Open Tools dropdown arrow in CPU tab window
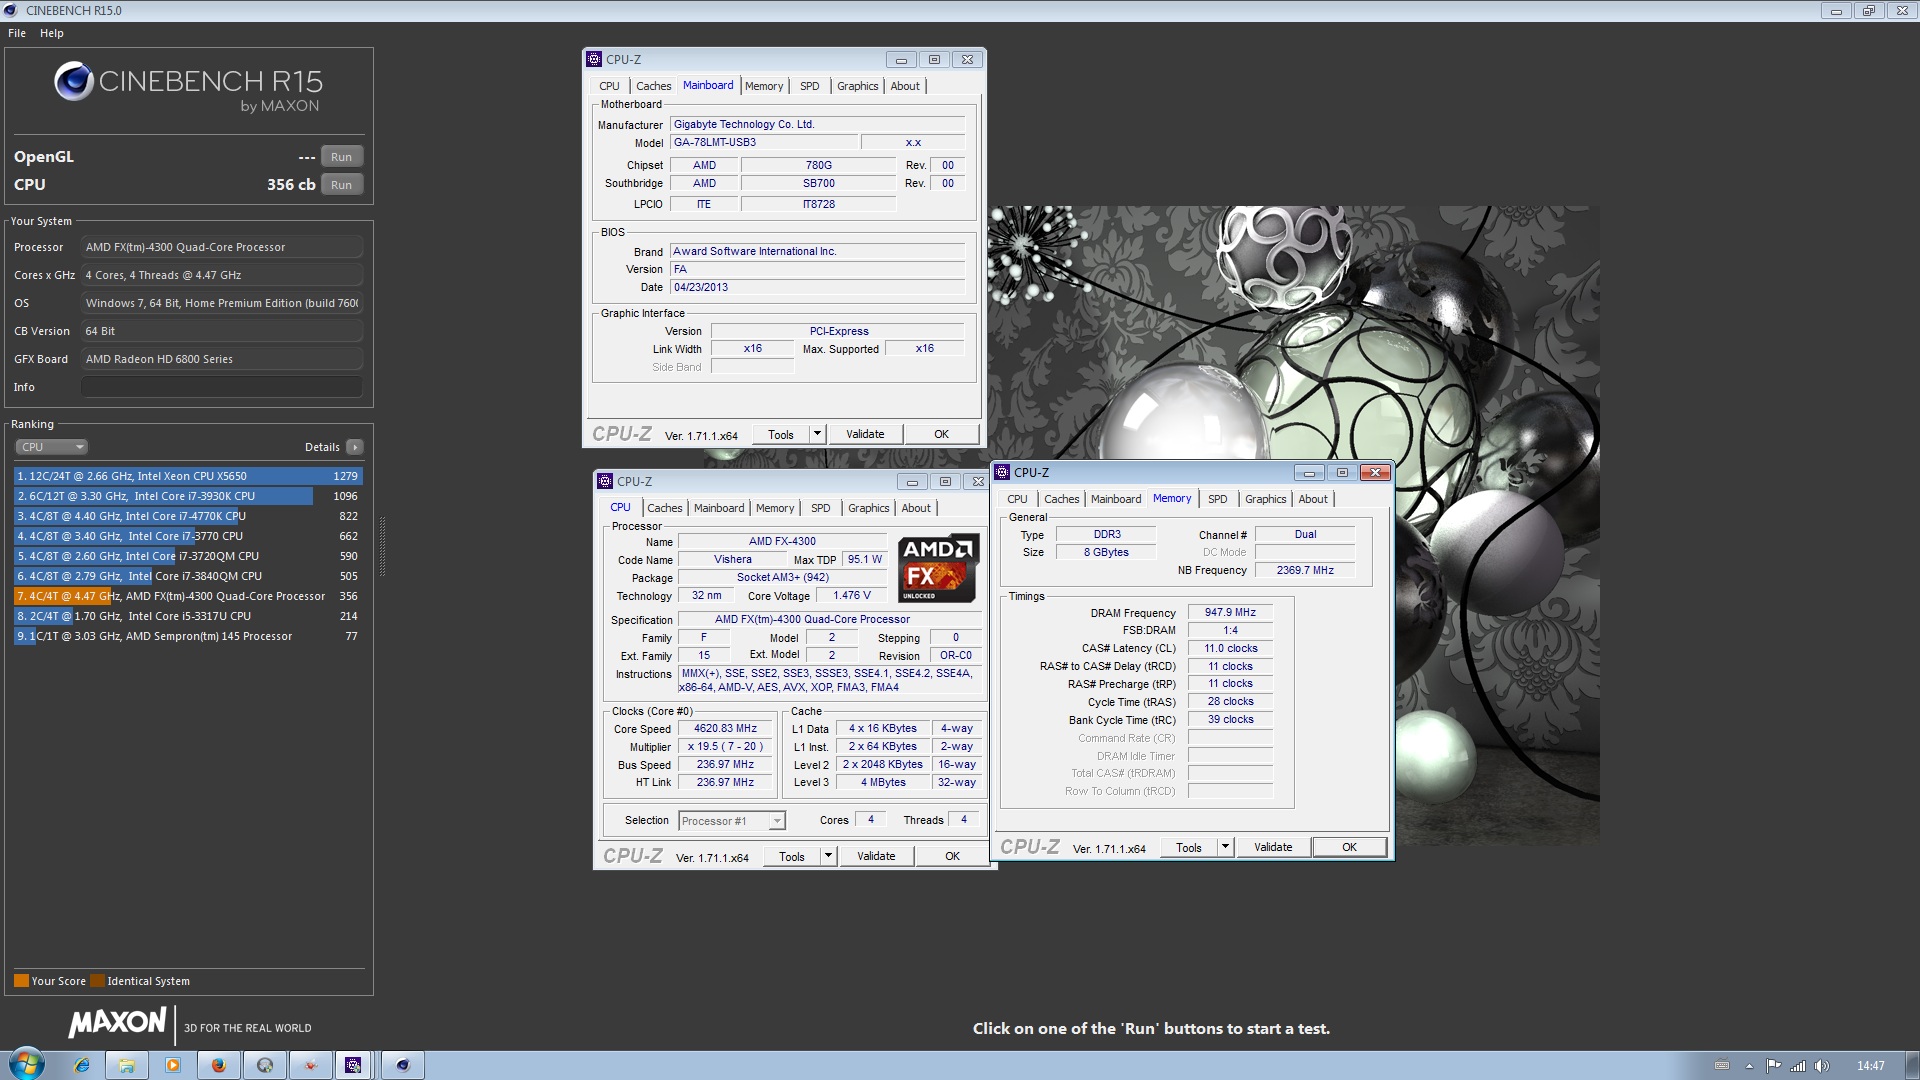 click(828, 856)
